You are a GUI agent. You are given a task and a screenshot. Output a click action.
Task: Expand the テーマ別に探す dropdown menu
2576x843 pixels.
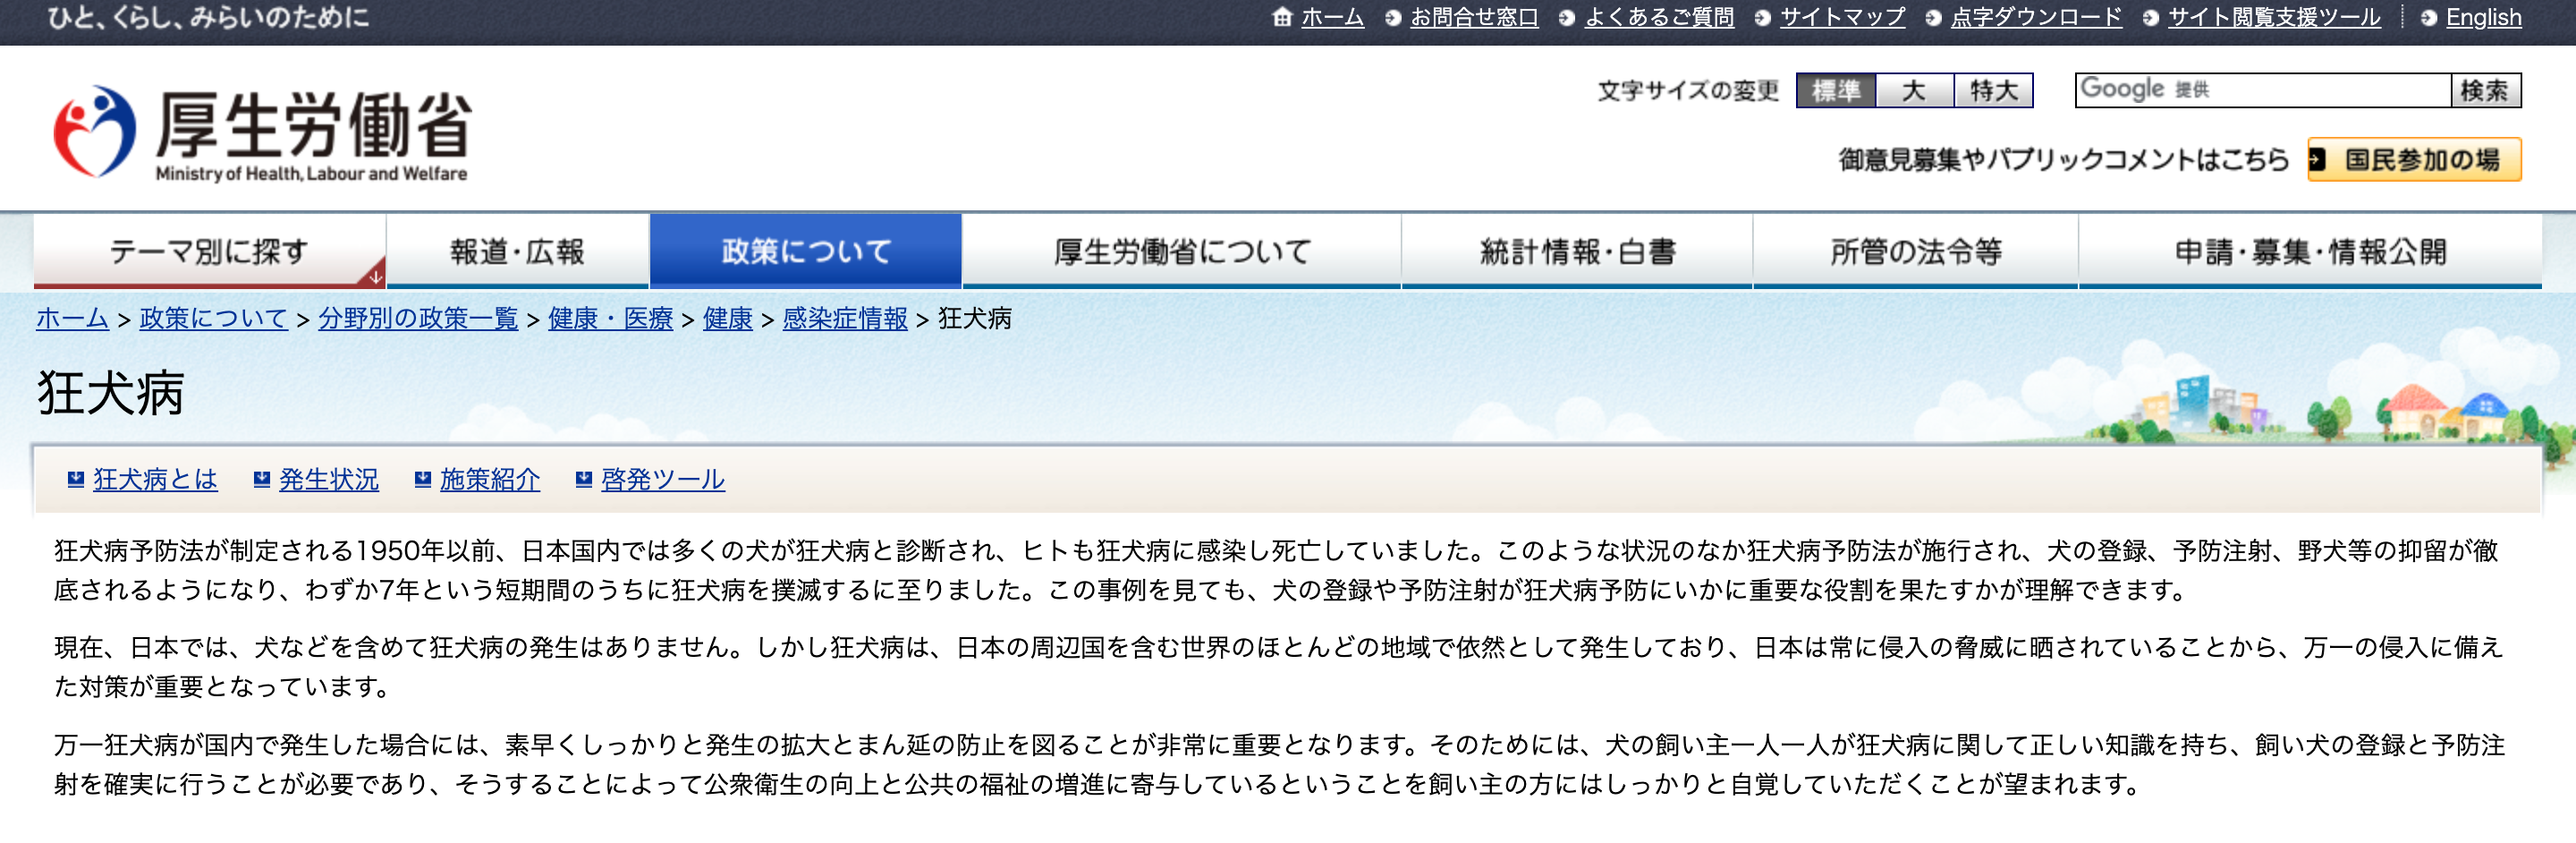[210, 252]
